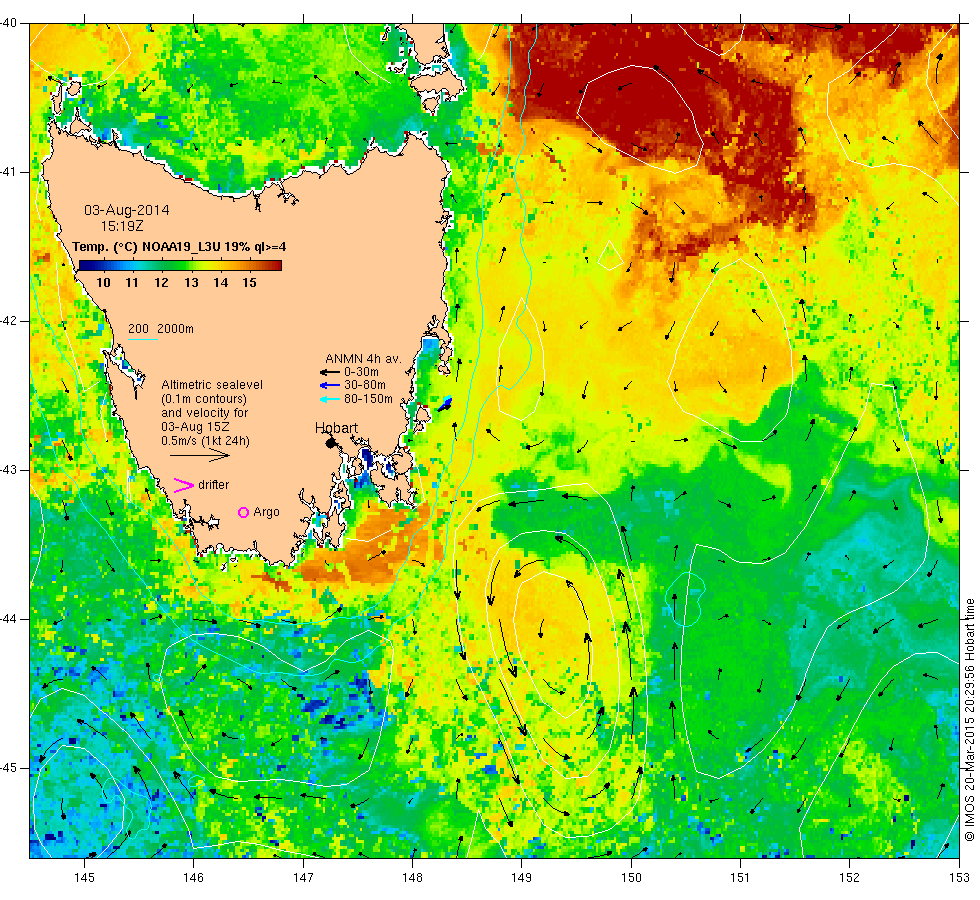Click the black Hobart location marker
Image resolution: width=980 pixels, height=900 pixels.
click(331, 443)
